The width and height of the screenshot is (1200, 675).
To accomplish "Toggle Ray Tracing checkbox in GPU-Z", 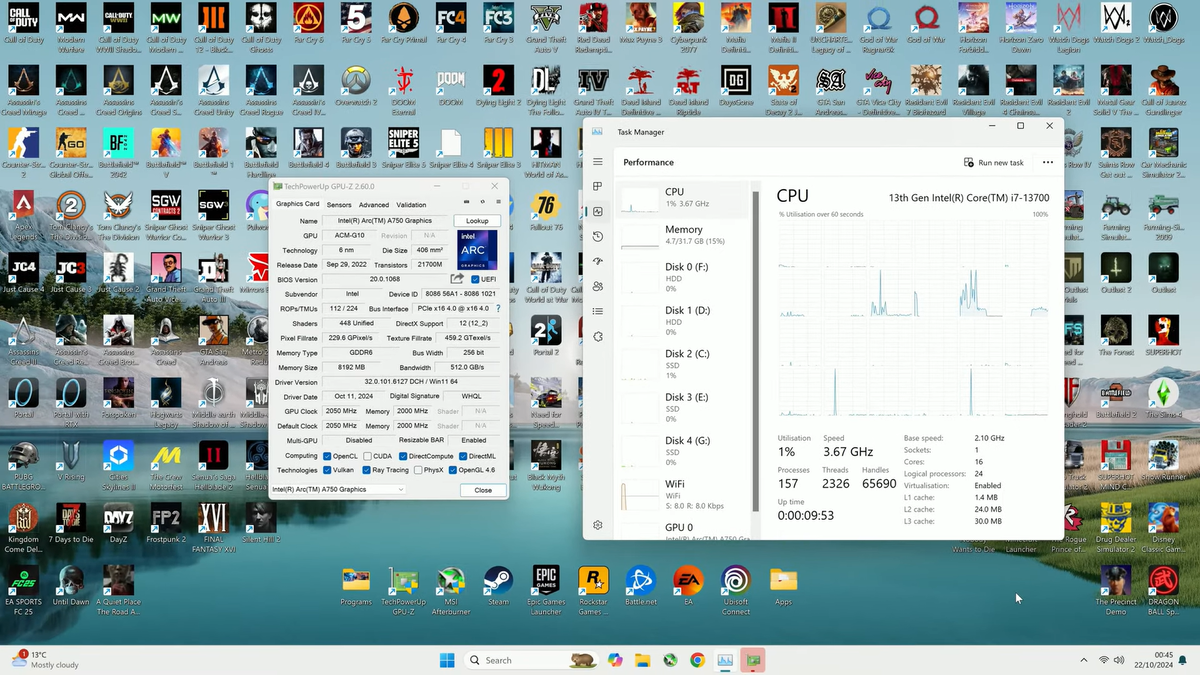I will 366,470.
